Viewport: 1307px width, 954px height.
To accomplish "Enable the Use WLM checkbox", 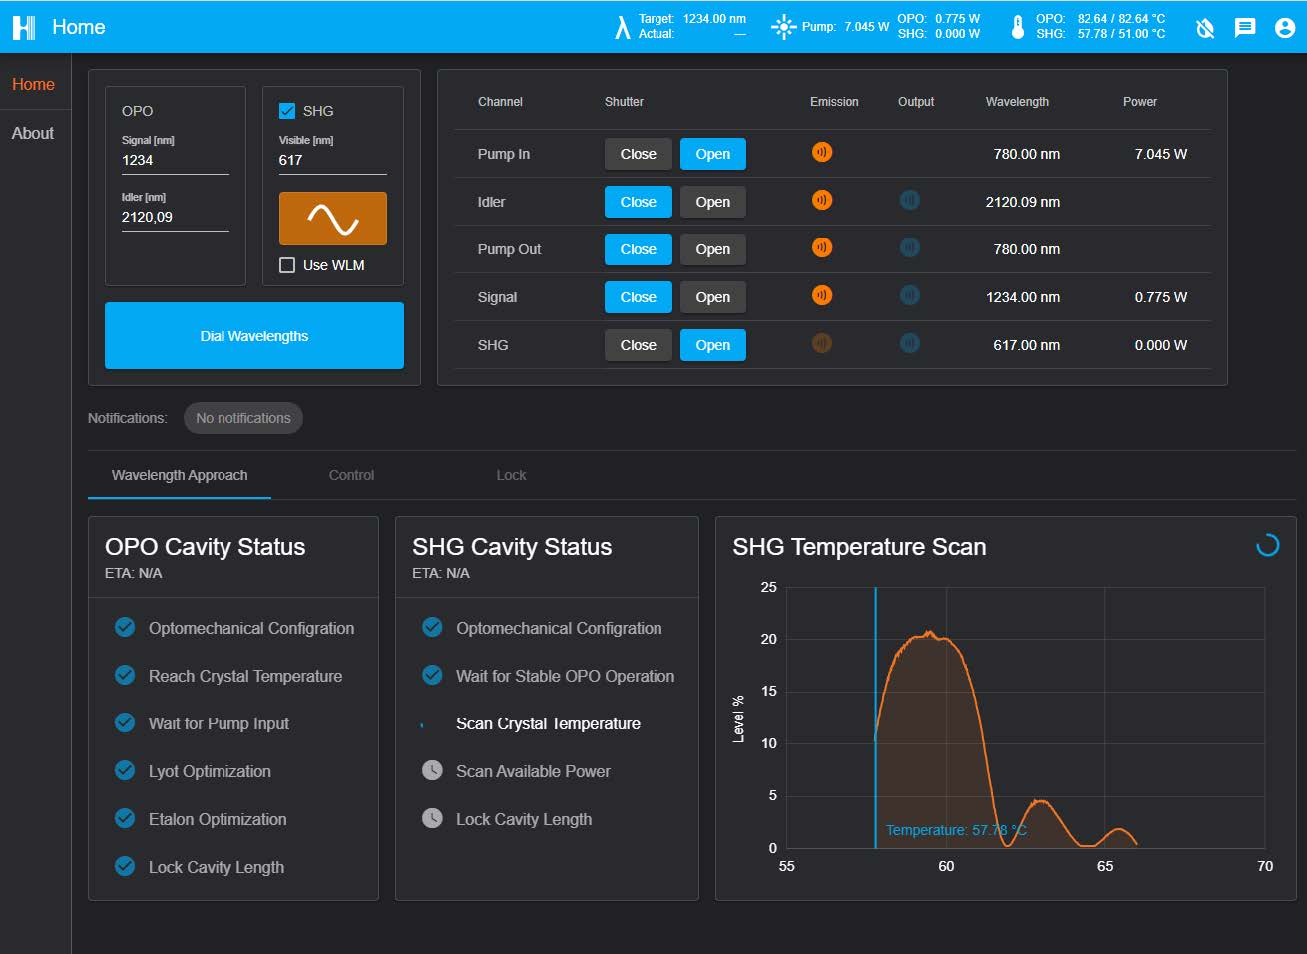I will [287, 265].
